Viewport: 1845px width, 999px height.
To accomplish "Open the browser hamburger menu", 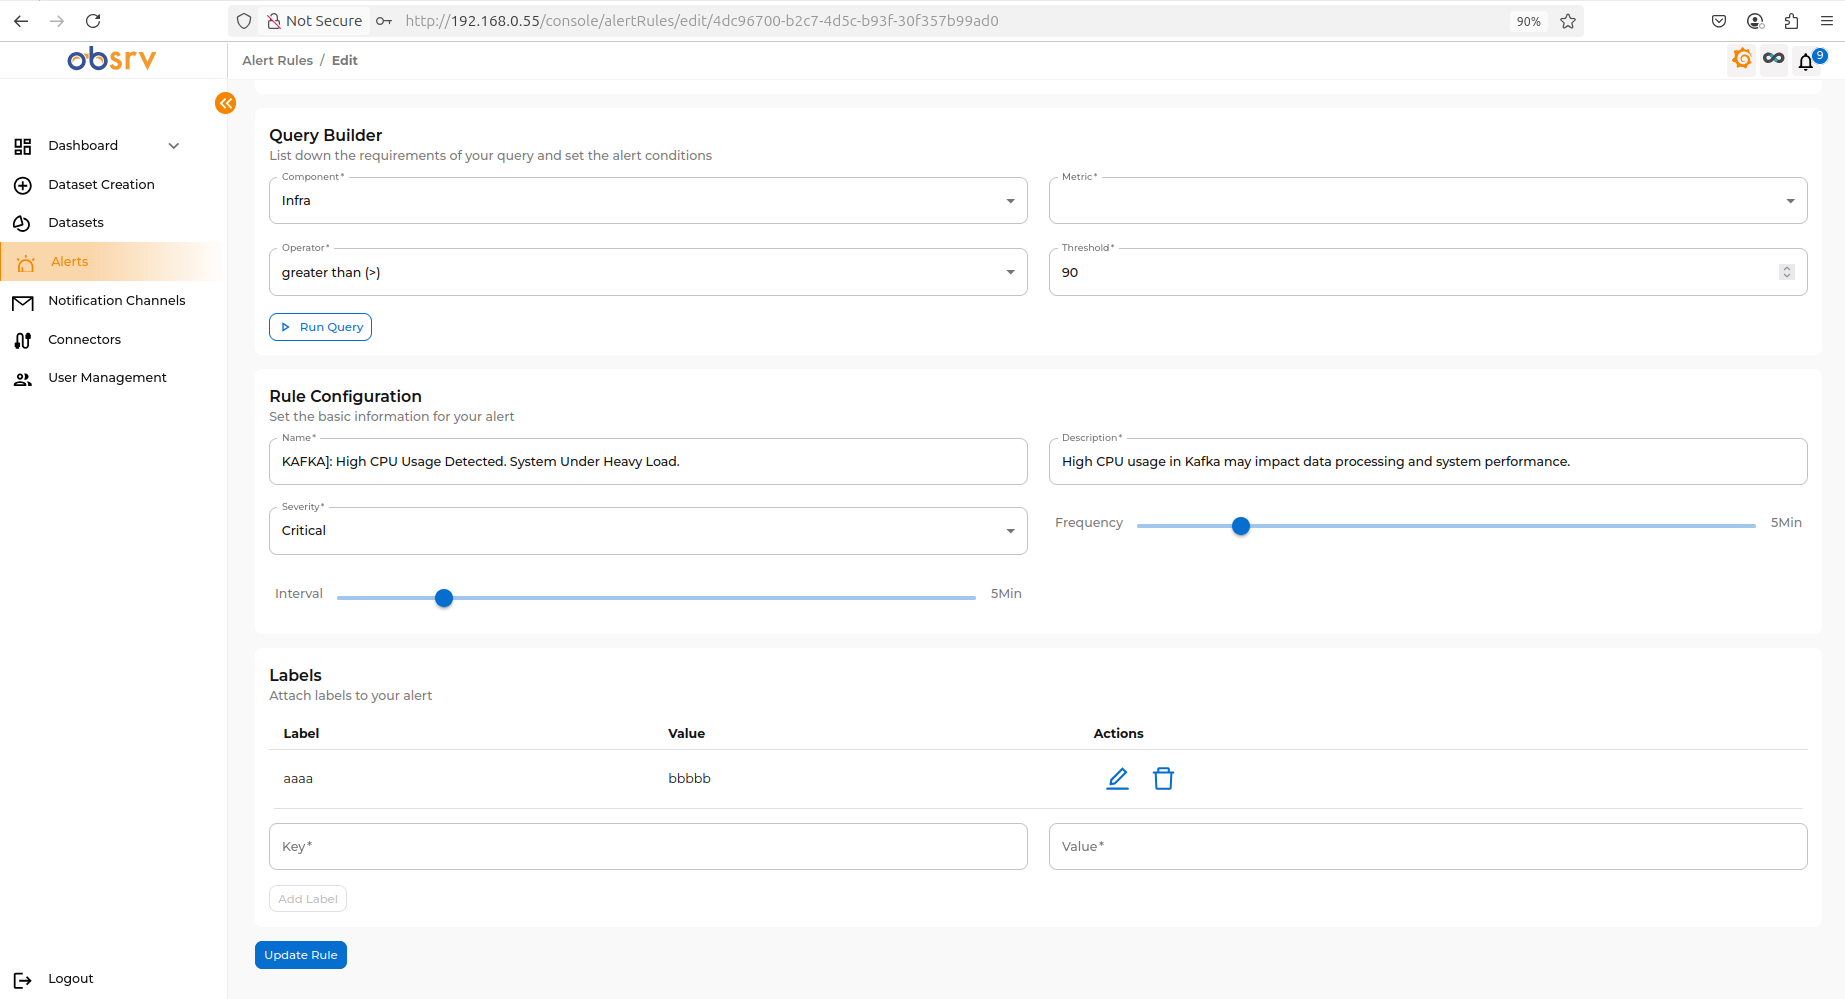I will tap(1826, 21).
